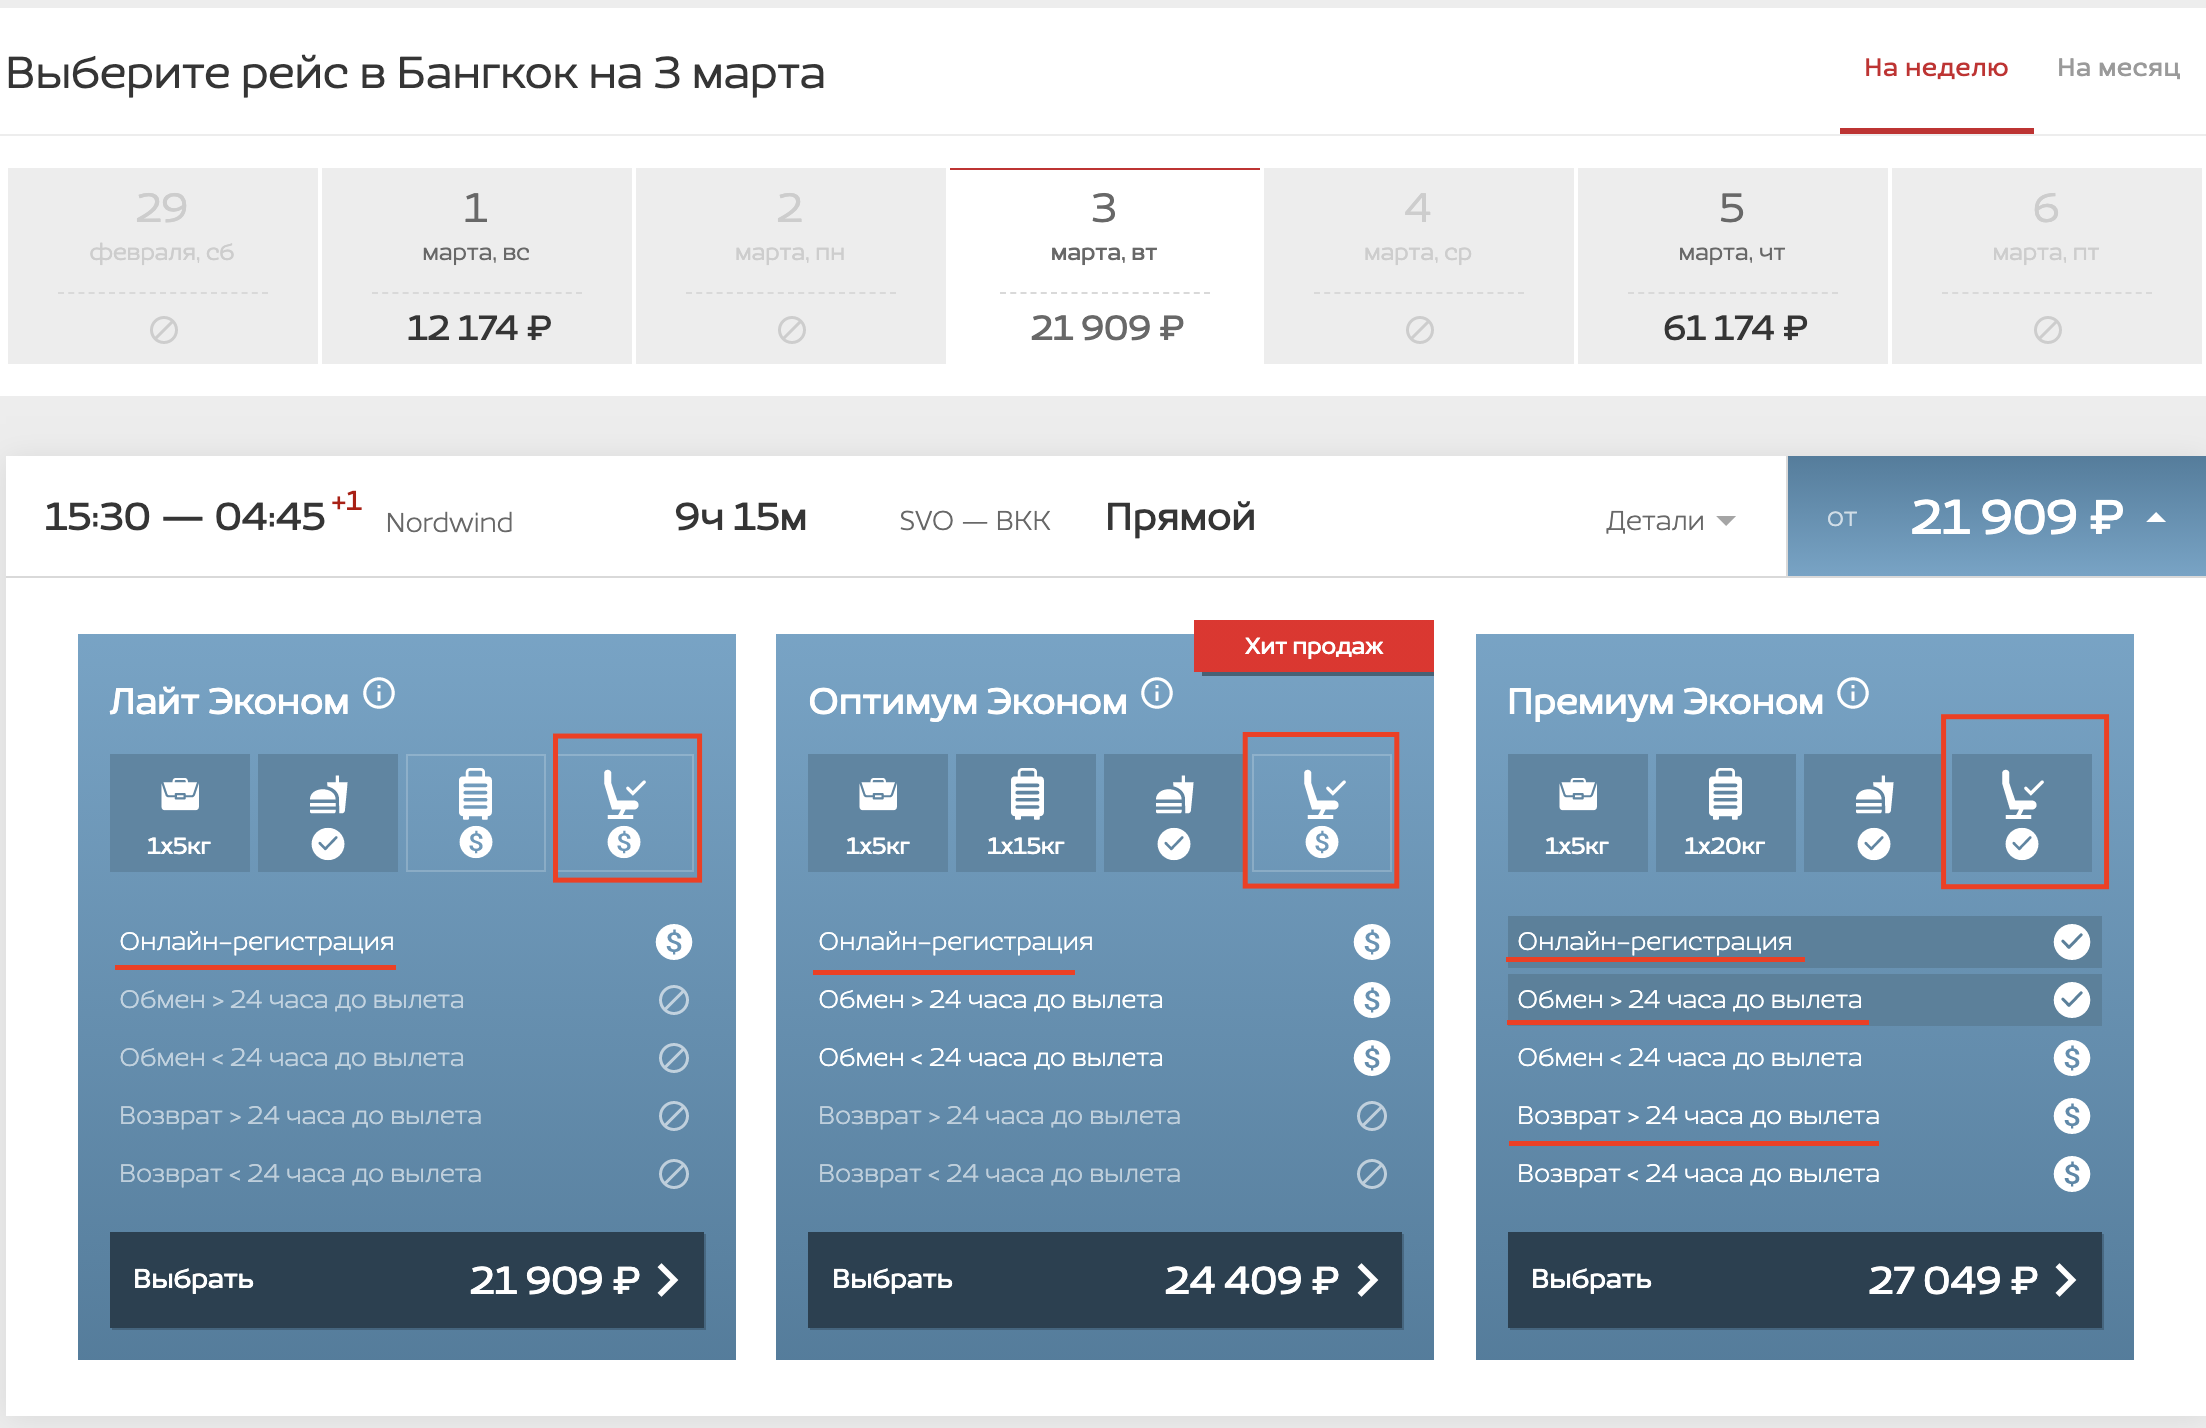Click dollar icon for Обмен < 24 часа in Премиум Эконом
The height and width of the screenshot is (1428, 2206).
click(2072, 1058)
